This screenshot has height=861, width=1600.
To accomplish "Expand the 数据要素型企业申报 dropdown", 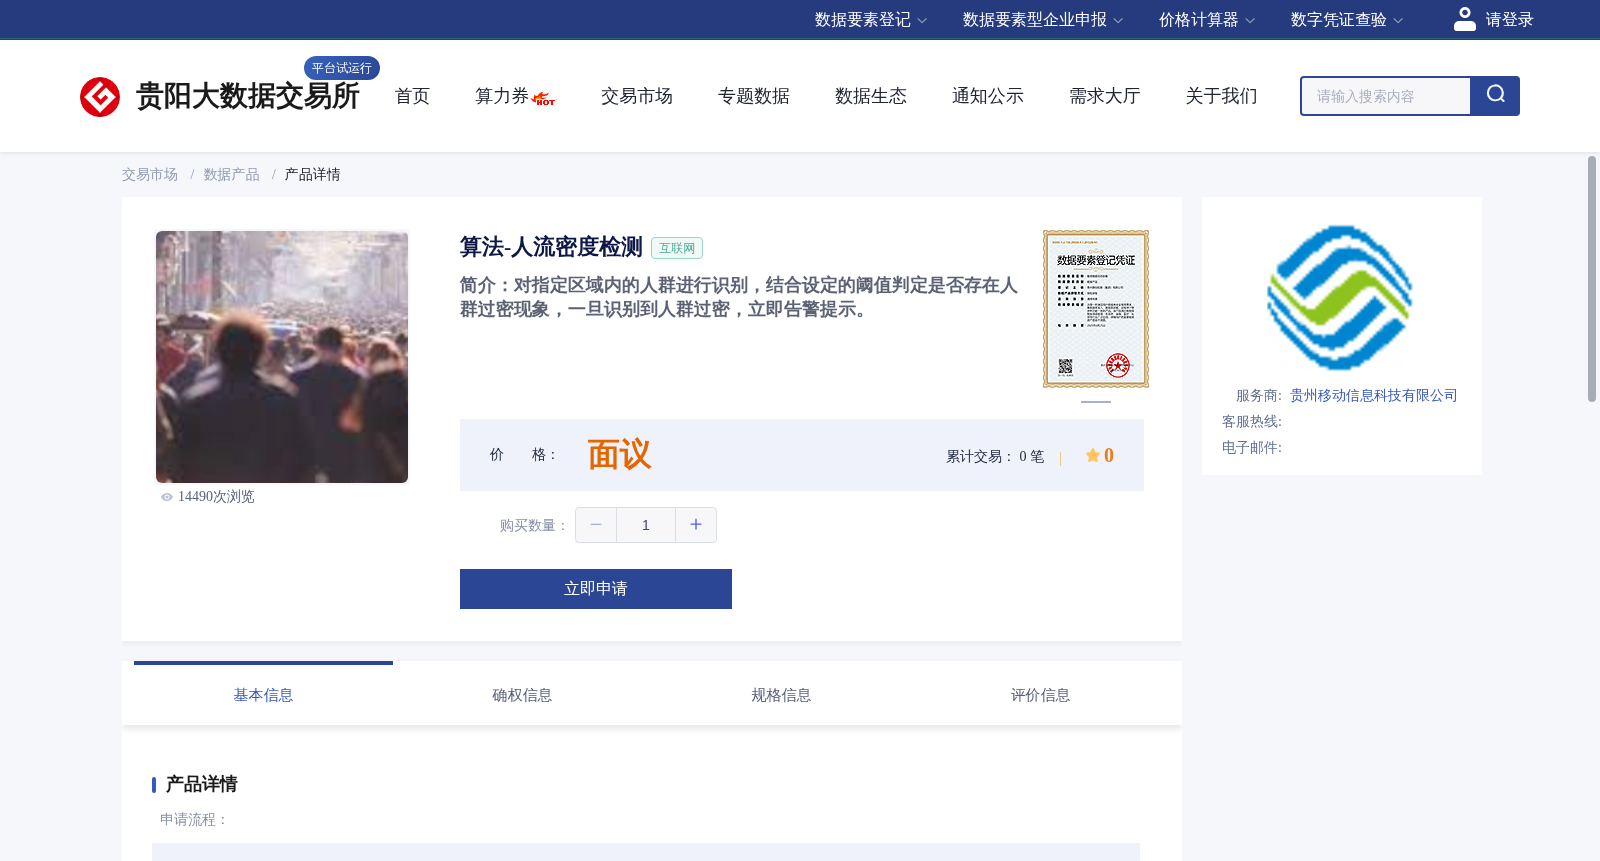I will click(1043, 20).
